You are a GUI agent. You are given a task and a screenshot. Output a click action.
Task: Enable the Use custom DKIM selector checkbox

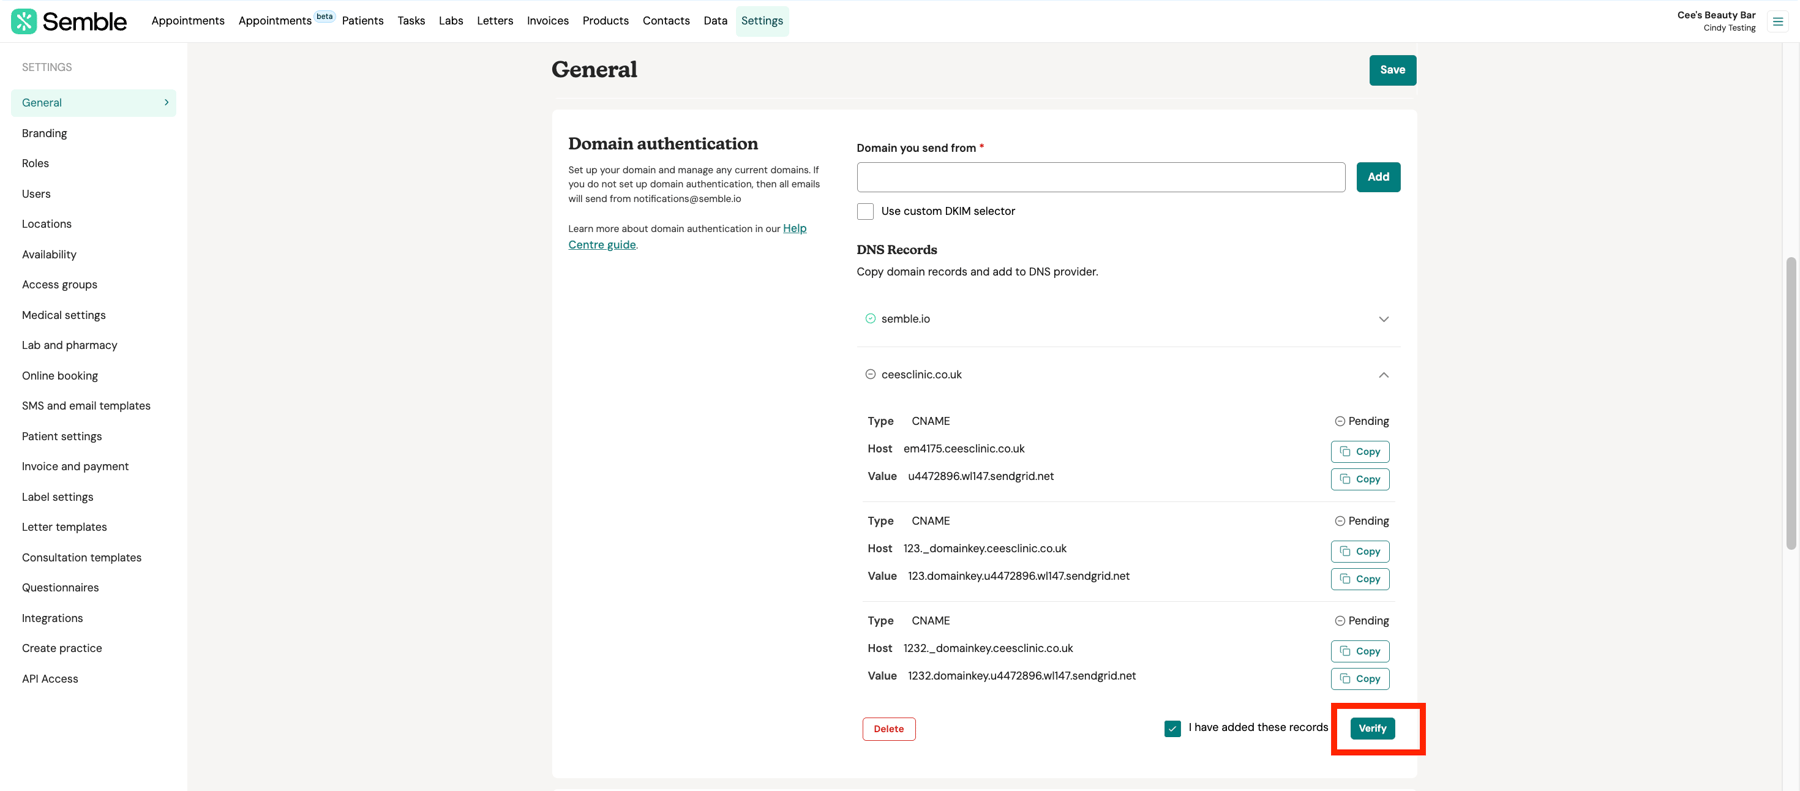point(865,211)
